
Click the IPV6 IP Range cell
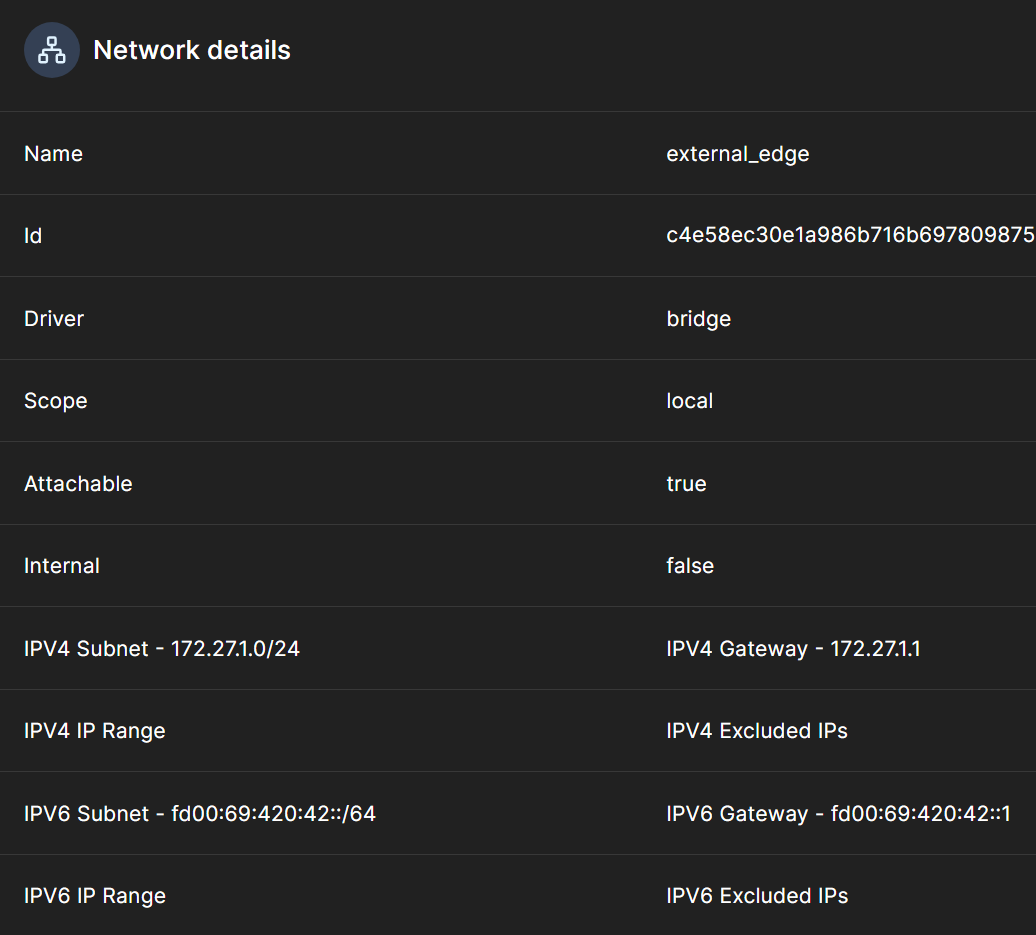point(95,896)
